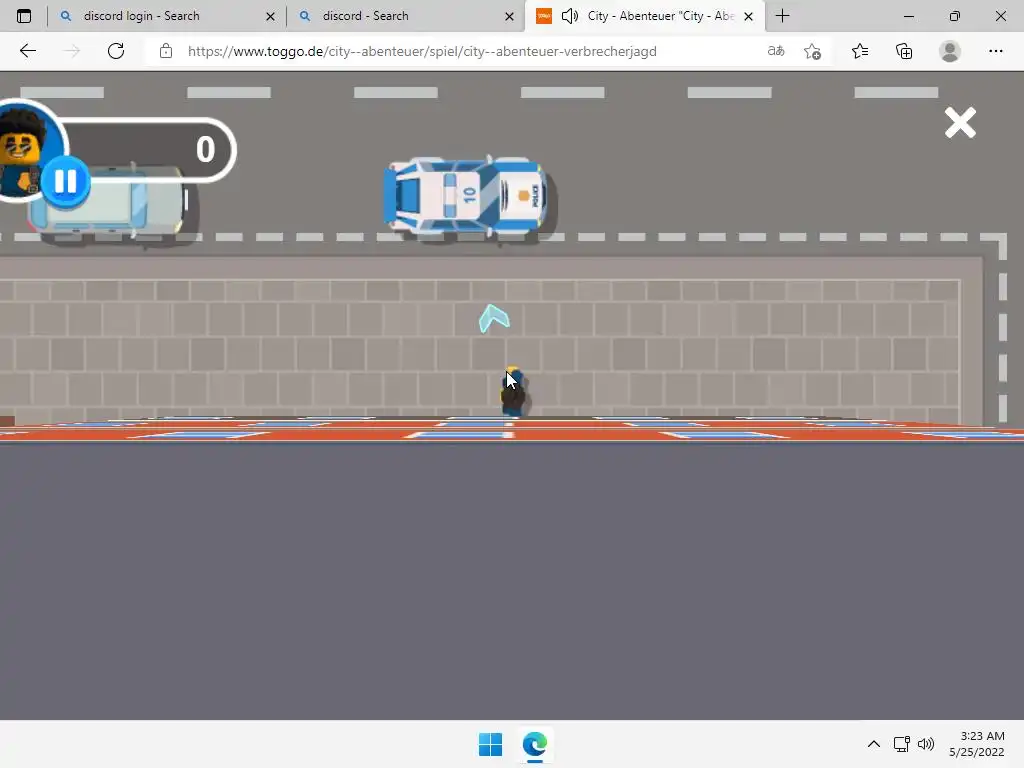View site information lock icon
1024x768 pixels.
(166, 51)
